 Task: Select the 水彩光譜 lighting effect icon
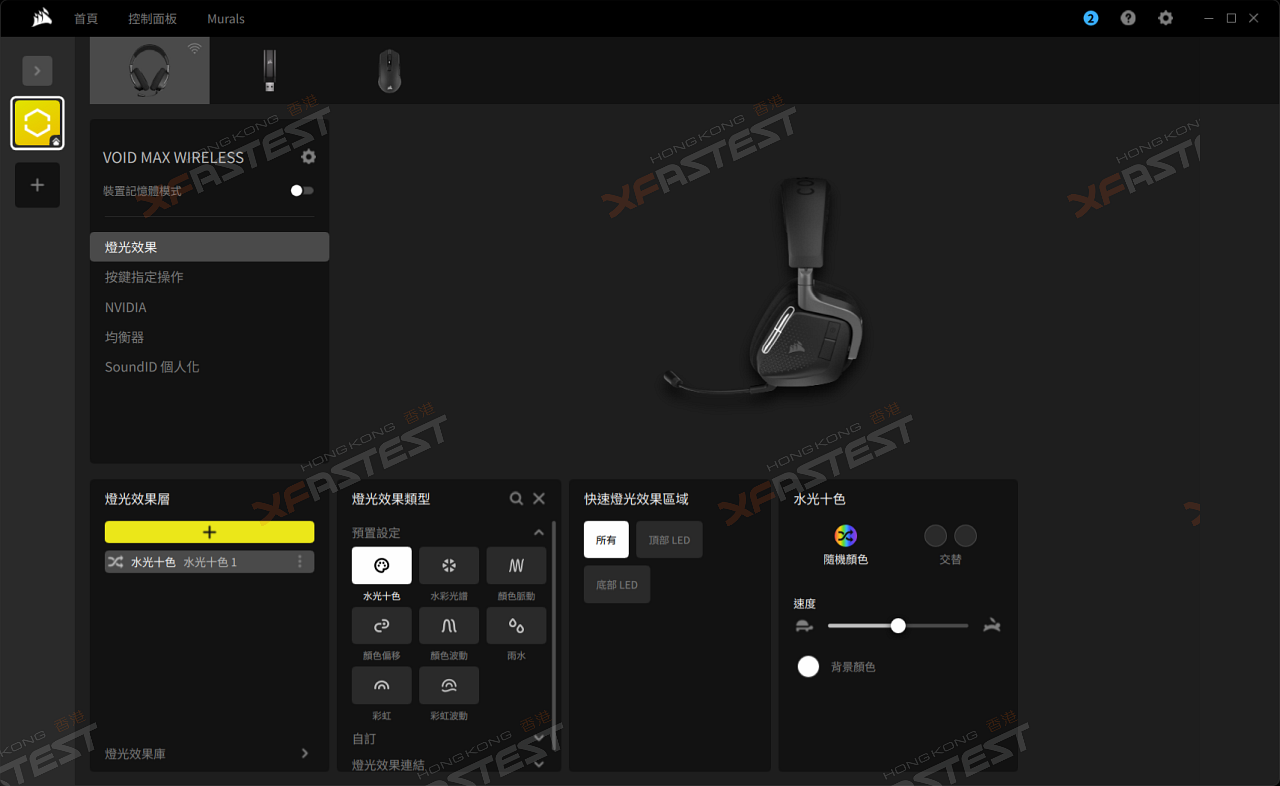pos(448,566)
